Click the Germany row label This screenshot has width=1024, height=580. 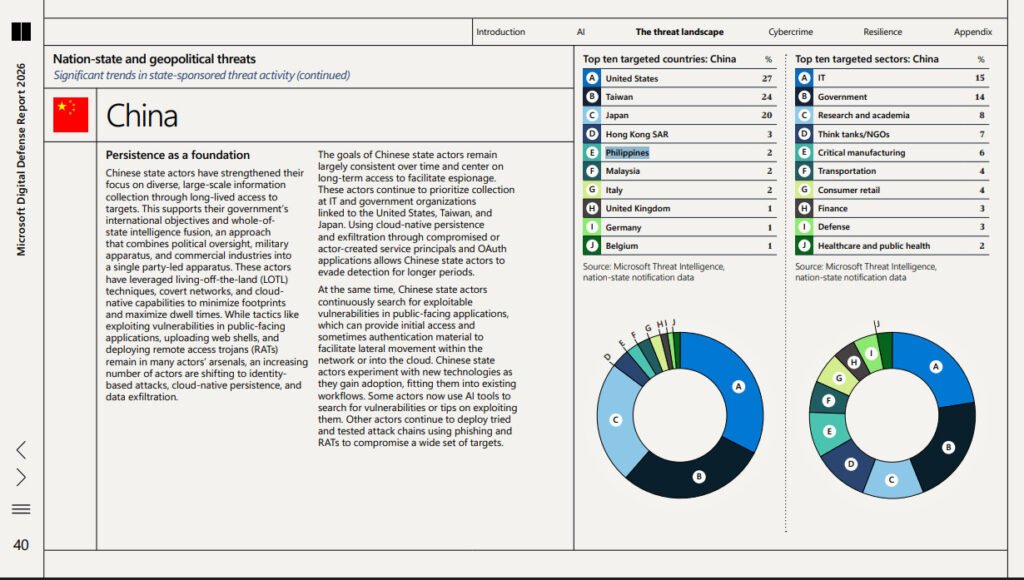pyautogui.click(x=623, y=227)
